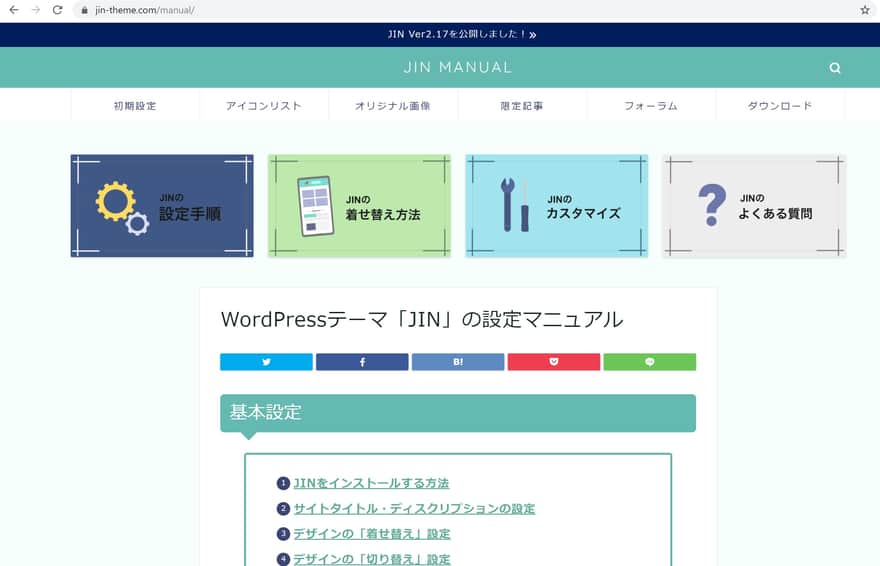The height and width of the screenshot is (566, 880).
Task: Share via Hatena B! button
Action: pyautogui.click(x=458, y=362)
